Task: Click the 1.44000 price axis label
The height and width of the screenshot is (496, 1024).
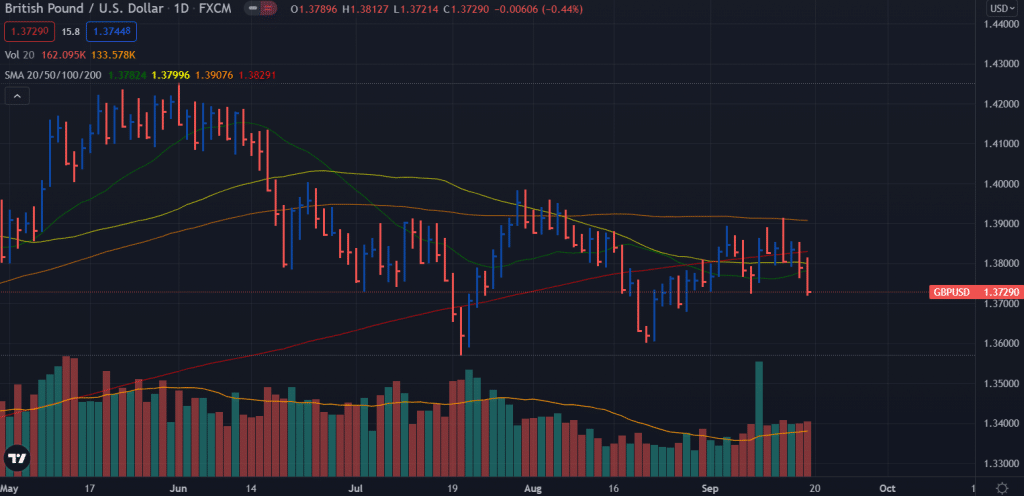Action: (x=1002, y=24)
